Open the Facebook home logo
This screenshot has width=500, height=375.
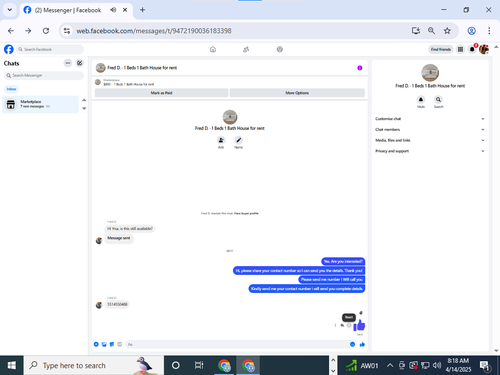pos(9,49)
